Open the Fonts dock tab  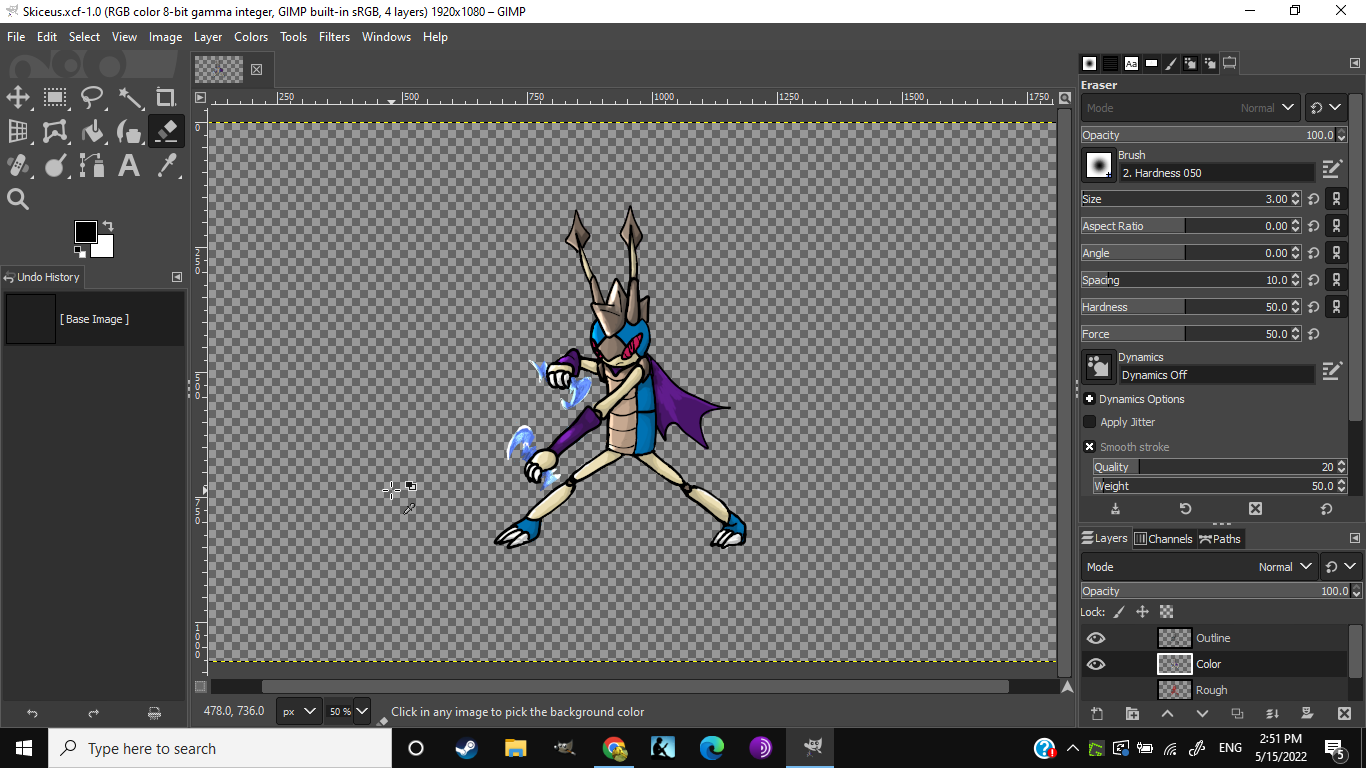(x=1131, y=63)
